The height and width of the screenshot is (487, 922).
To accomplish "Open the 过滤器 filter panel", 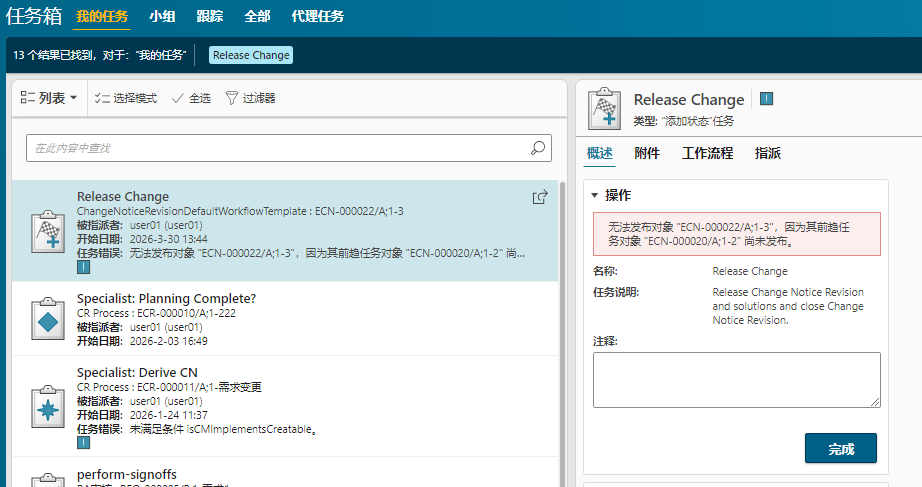I will [250, 98].
